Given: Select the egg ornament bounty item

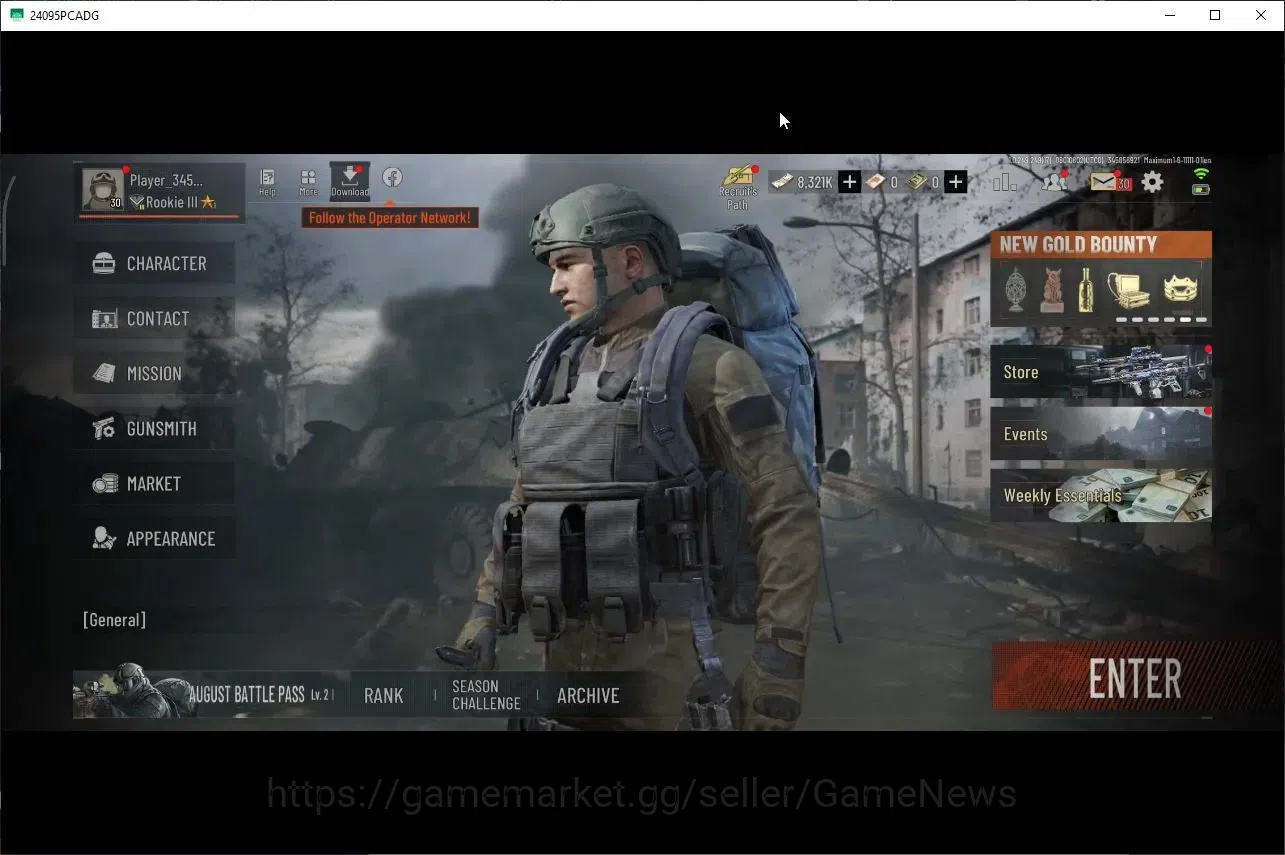Looking at the screenshot, I should point(1016,290).
